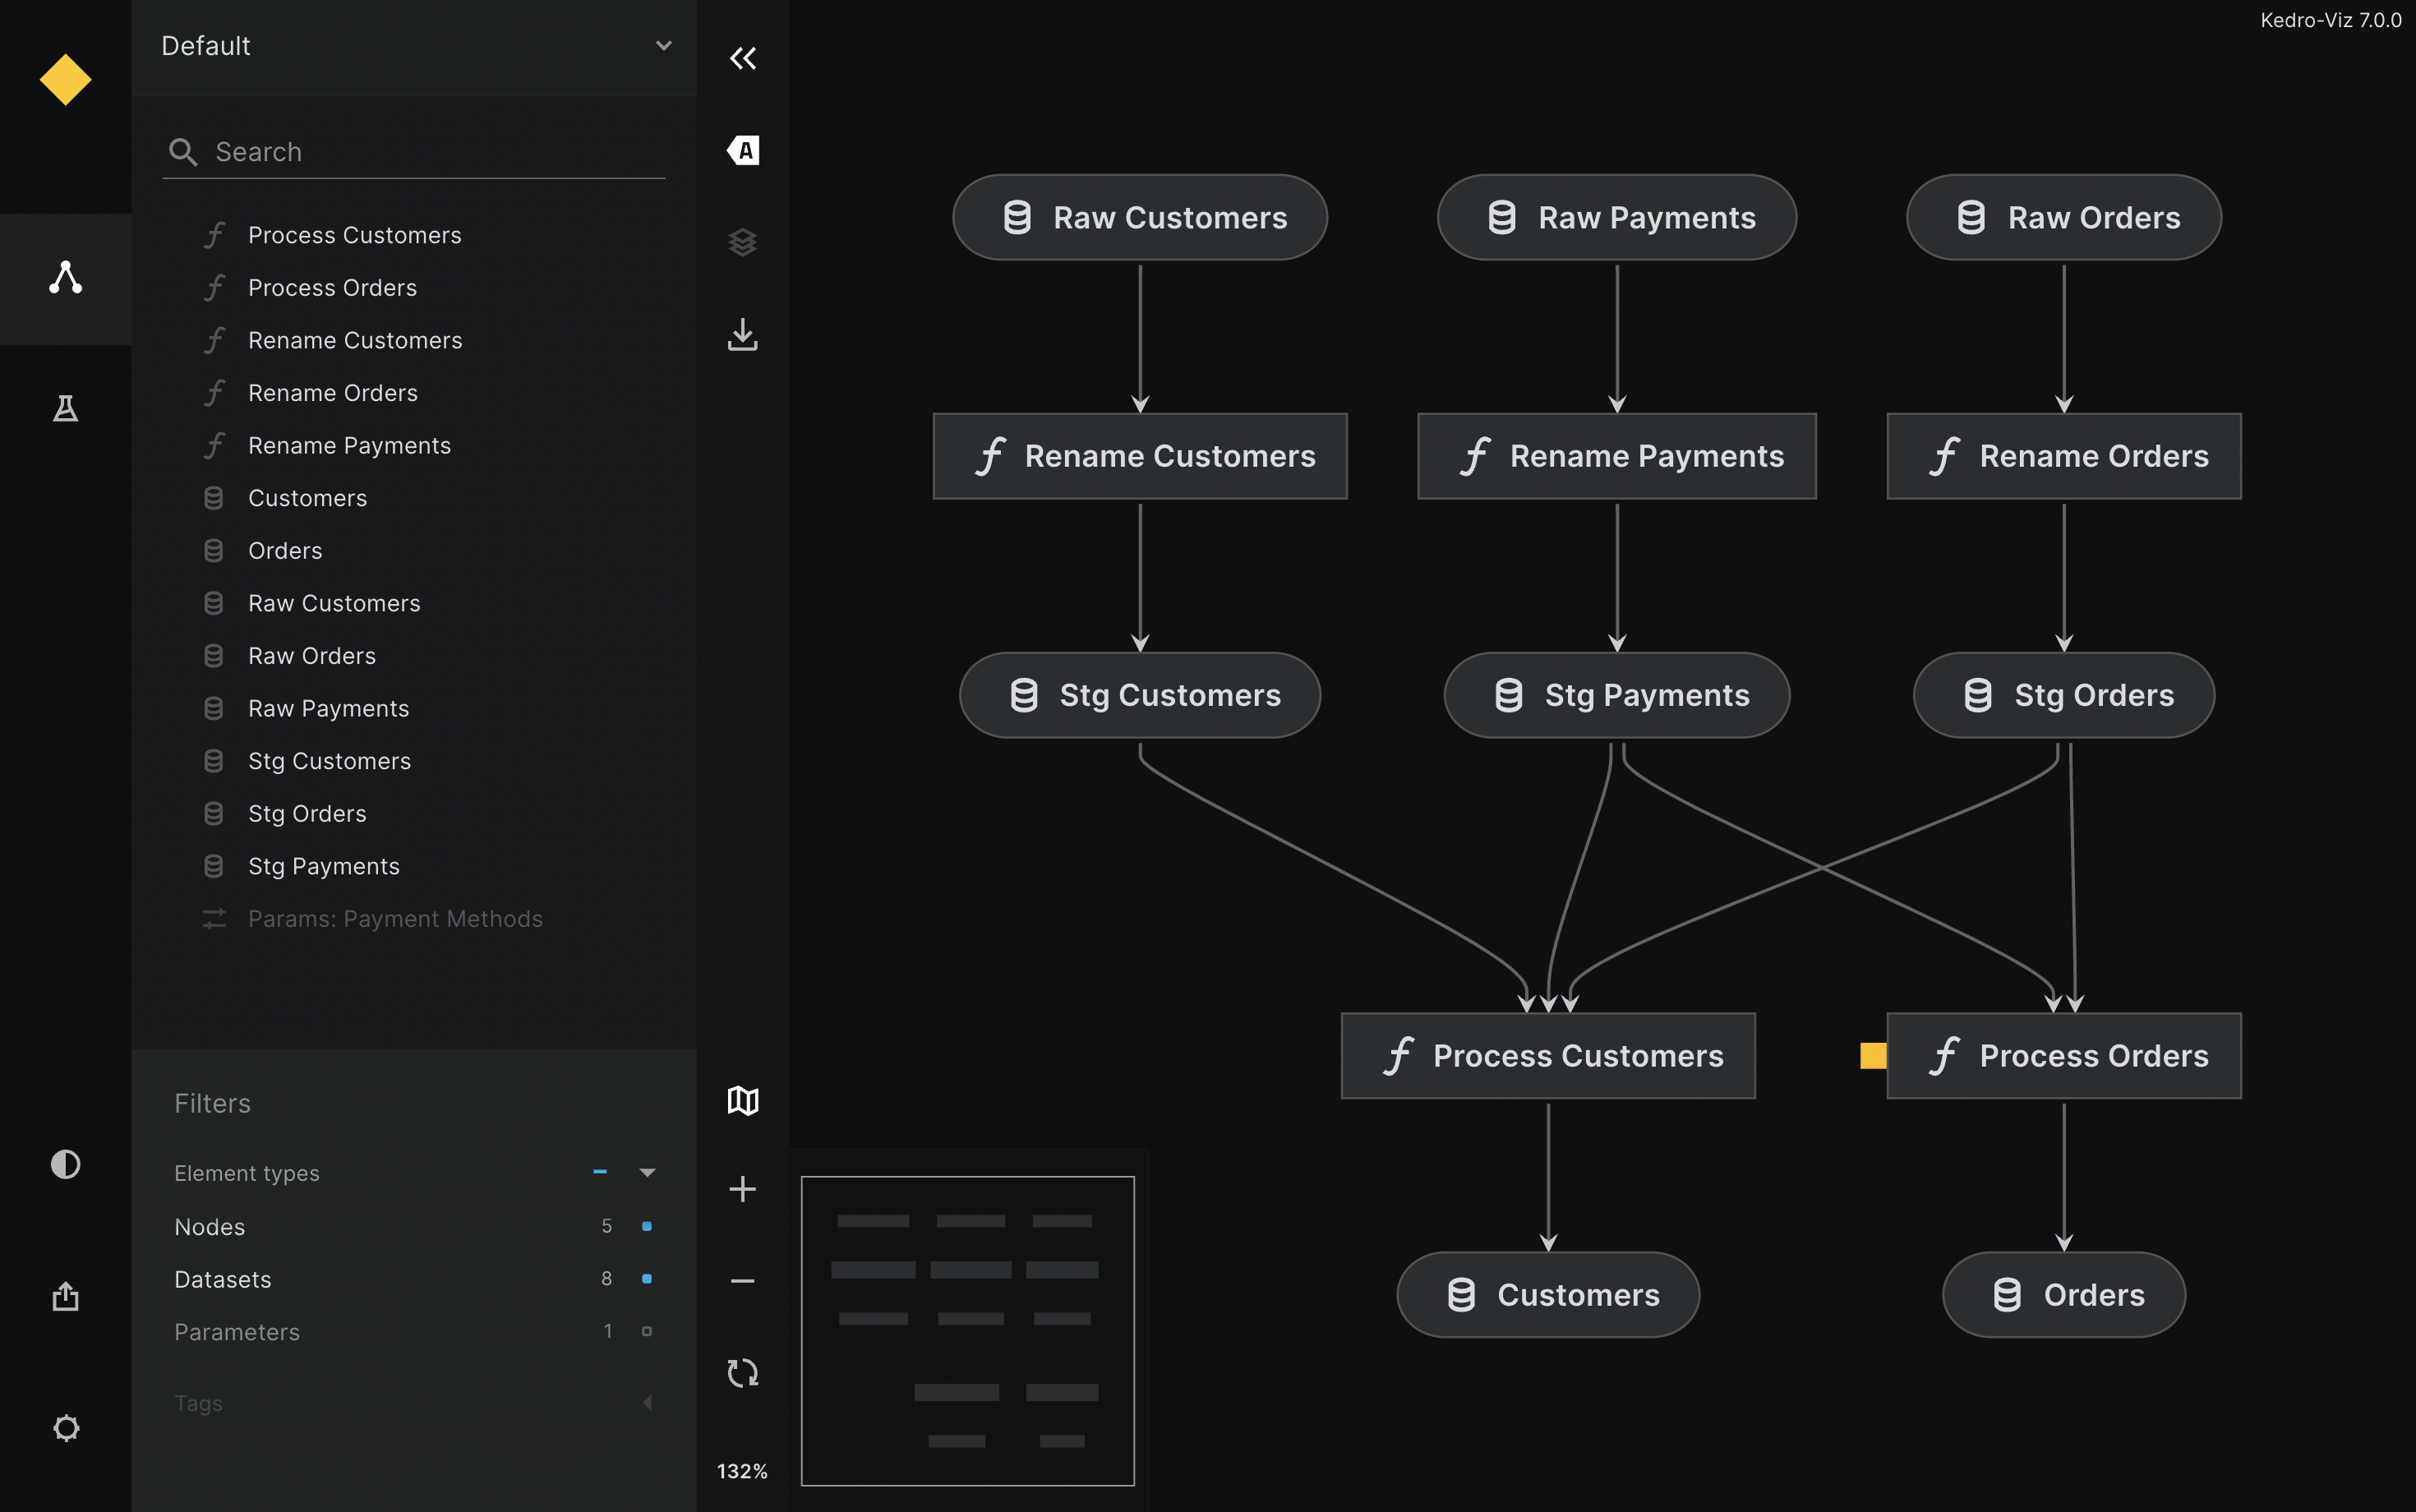
Task: Toggle the Datasets filter indicator
Action: (647, 1279)
